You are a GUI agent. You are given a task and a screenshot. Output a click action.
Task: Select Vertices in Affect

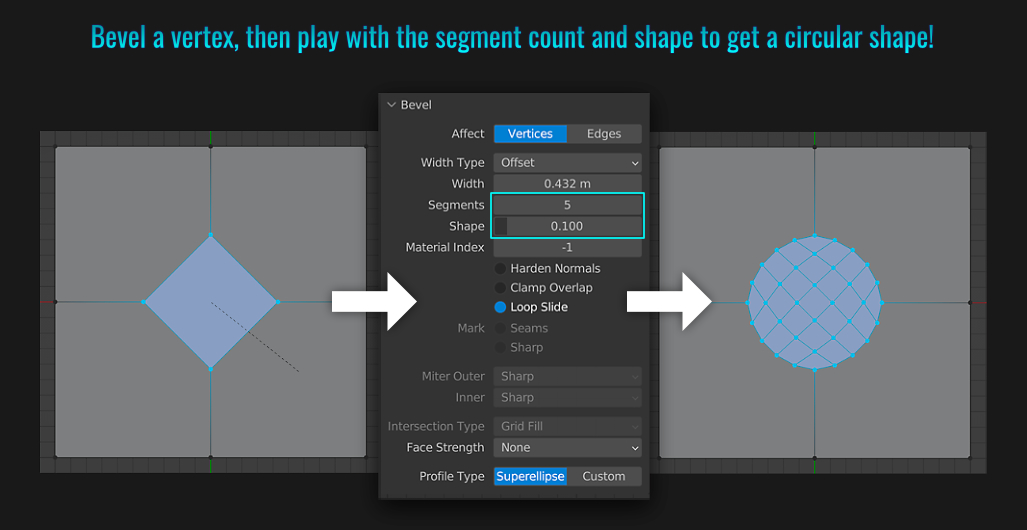[x=530, y=134]
